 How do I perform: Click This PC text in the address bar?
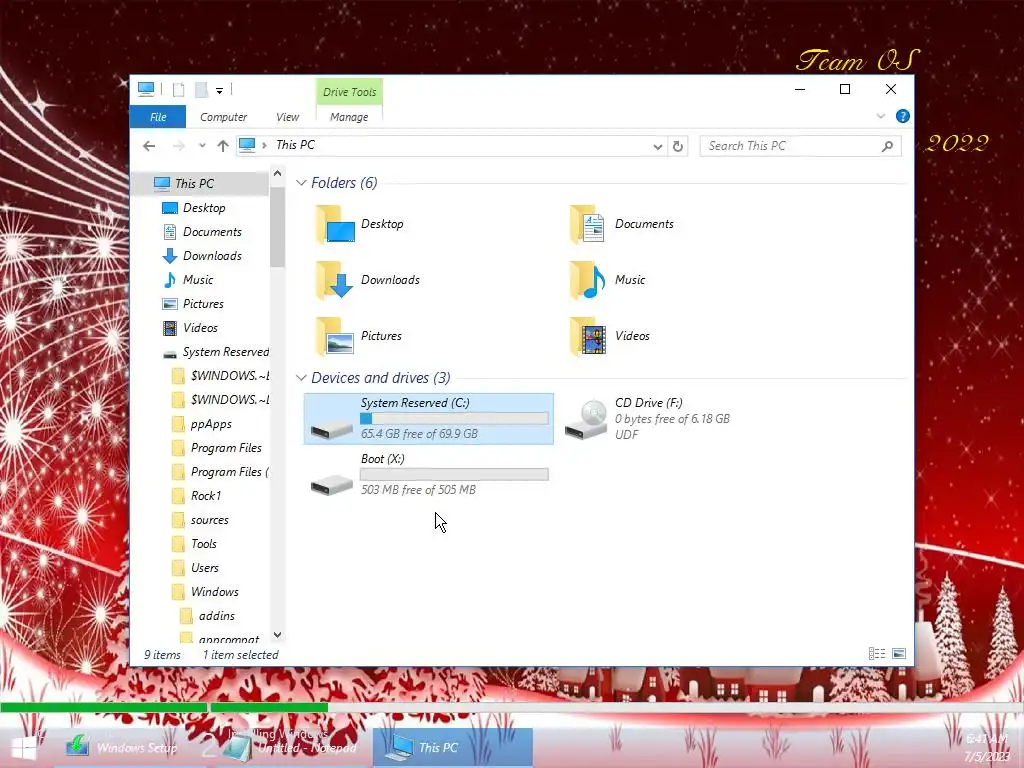click(x=295, y=145)
